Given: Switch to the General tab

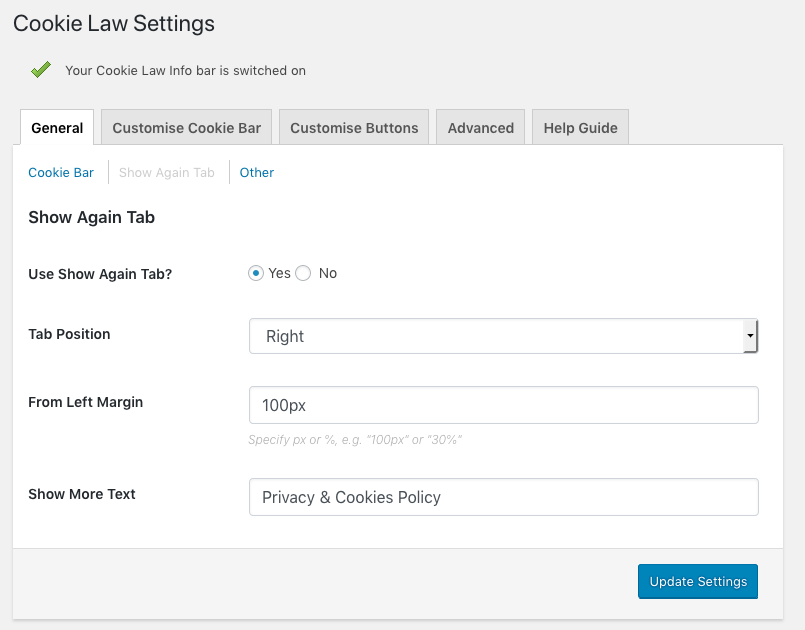Looking at the screenshot, I should pyautogui.click(x=57, y=128).
